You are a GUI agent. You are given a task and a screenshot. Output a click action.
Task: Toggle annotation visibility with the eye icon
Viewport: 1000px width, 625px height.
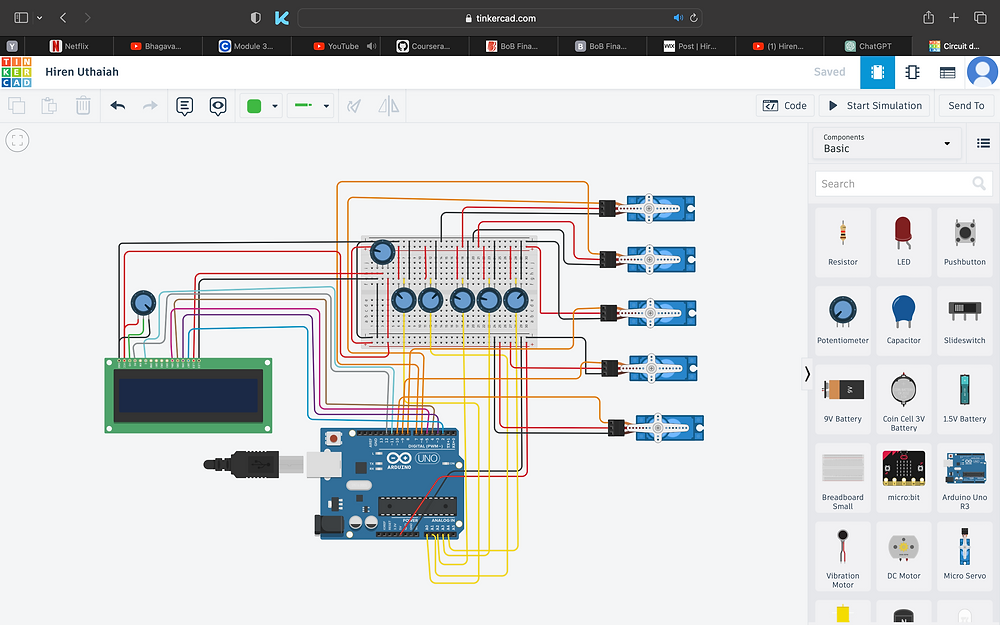[218, 105]
